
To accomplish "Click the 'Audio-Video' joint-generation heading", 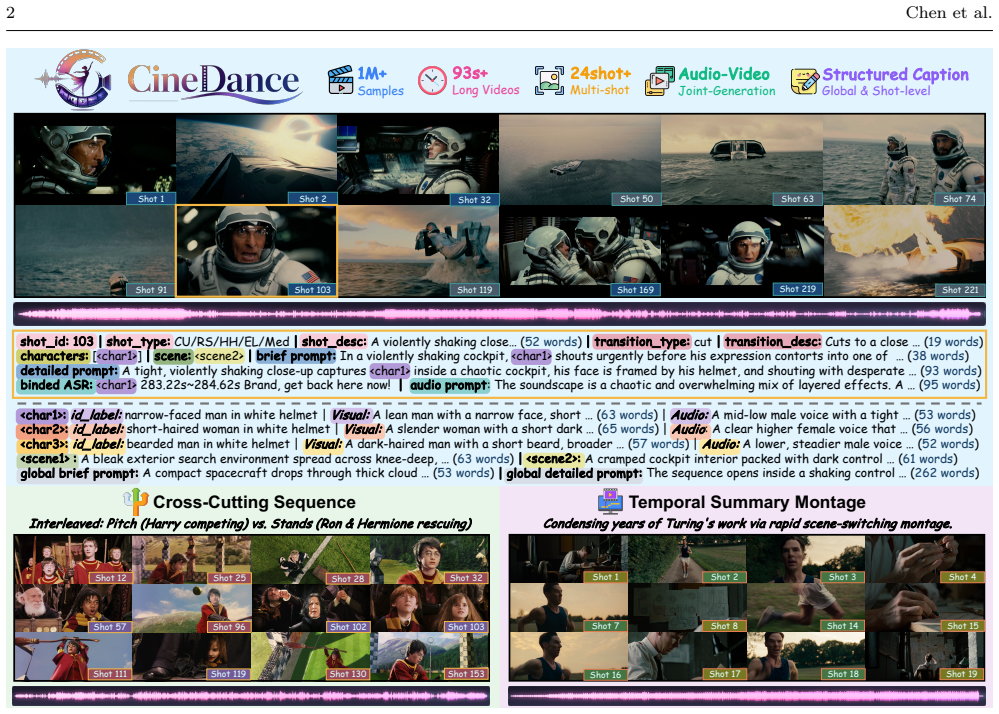I will (x=724, y=74).
